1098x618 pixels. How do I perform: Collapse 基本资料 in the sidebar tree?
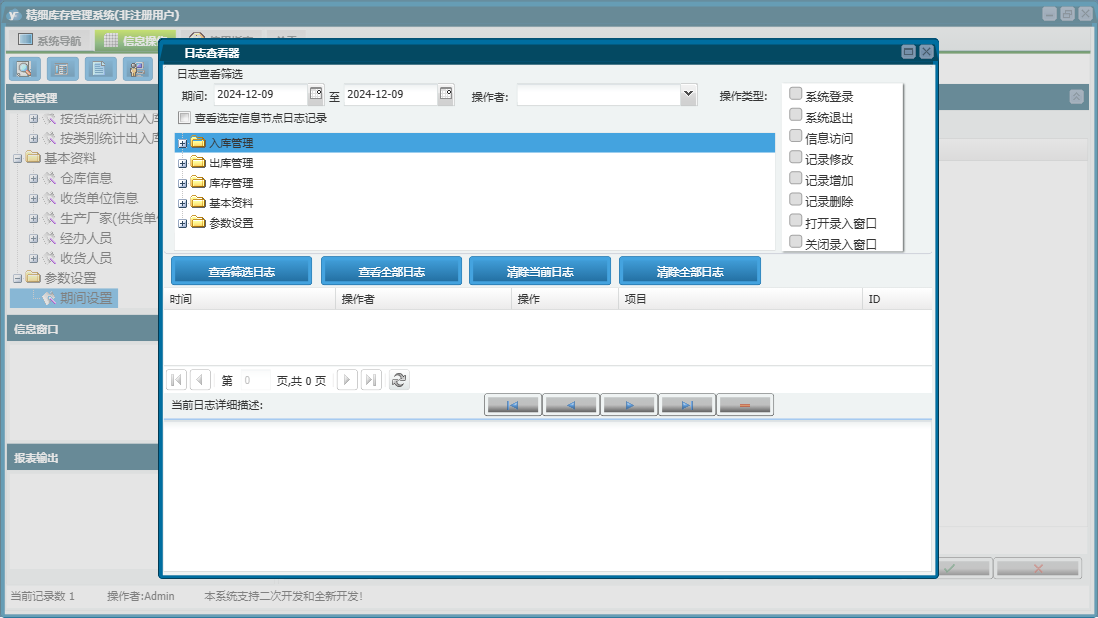pos(18,159)
